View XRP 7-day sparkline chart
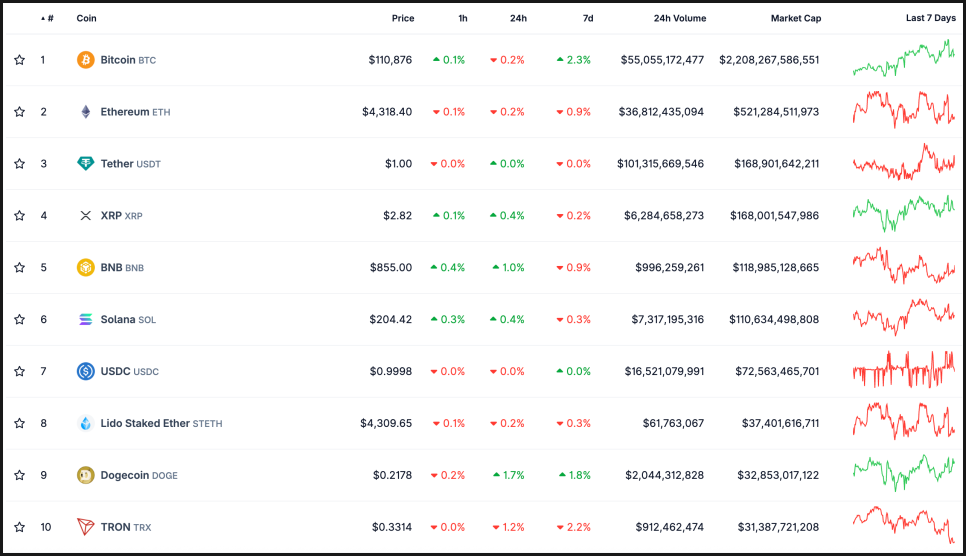 pos(904,213)
